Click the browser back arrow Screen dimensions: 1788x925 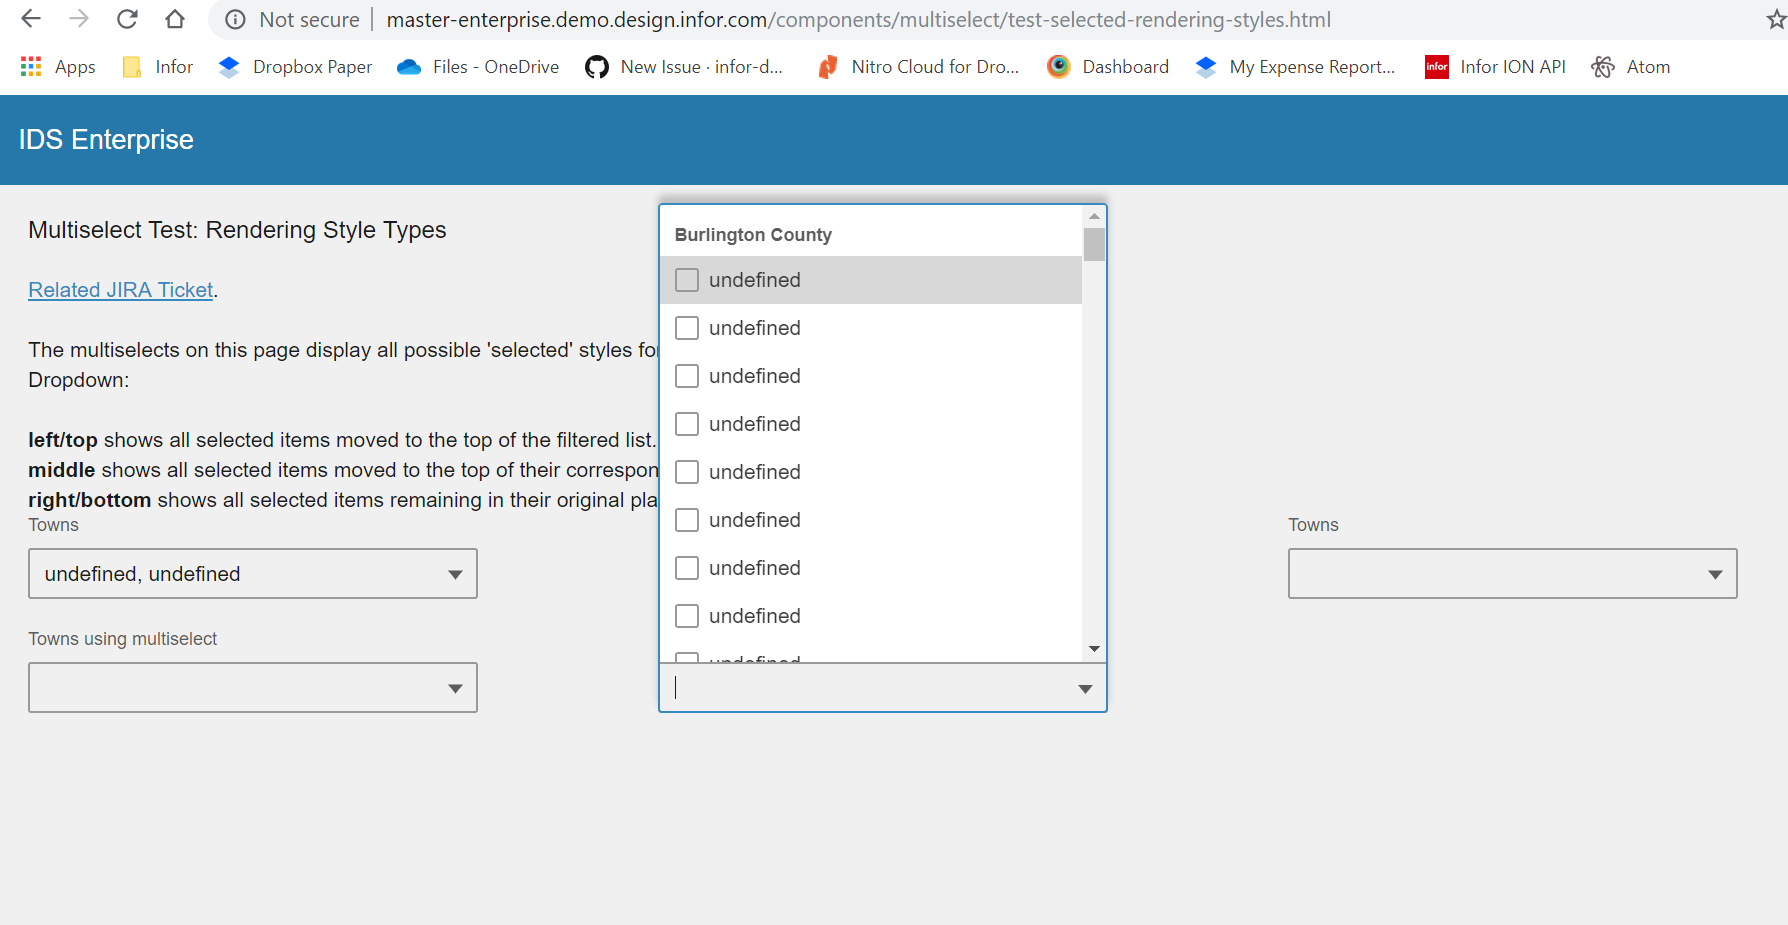[31, 19]
